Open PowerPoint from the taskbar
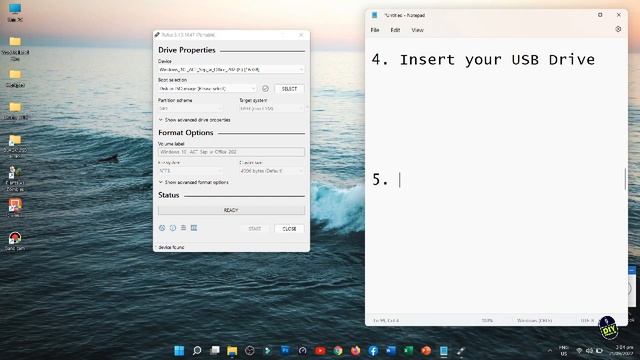Screen dimensions: 640x360 pyautogui.click(x=426, y=351)
